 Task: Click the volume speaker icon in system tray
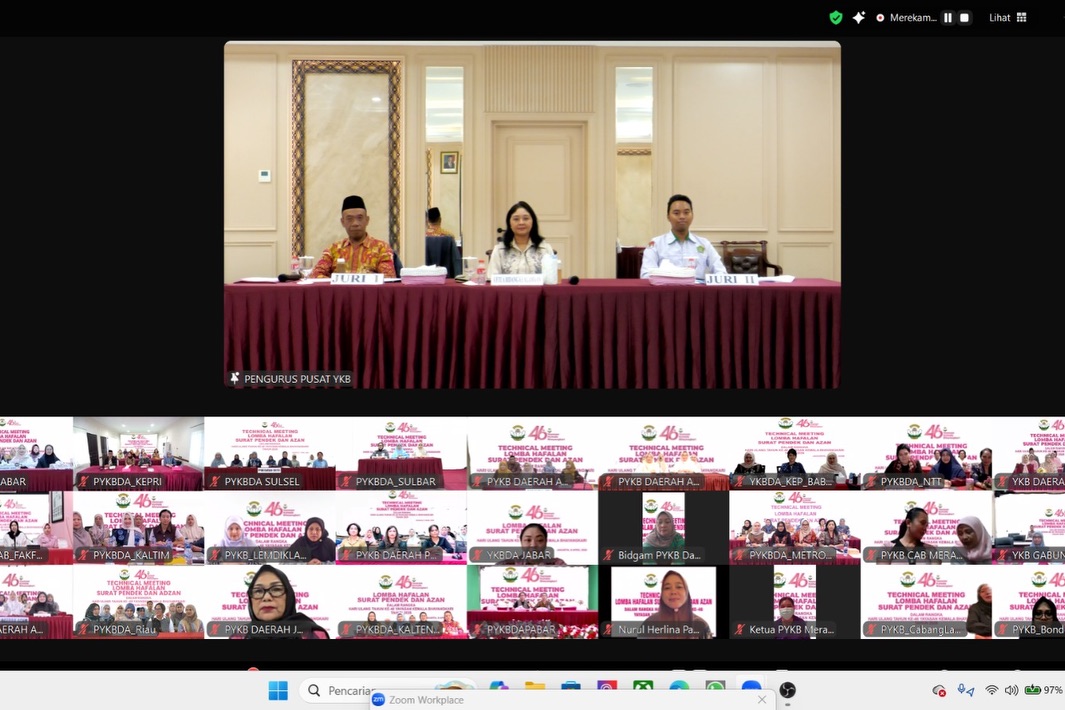(1011, 690)
